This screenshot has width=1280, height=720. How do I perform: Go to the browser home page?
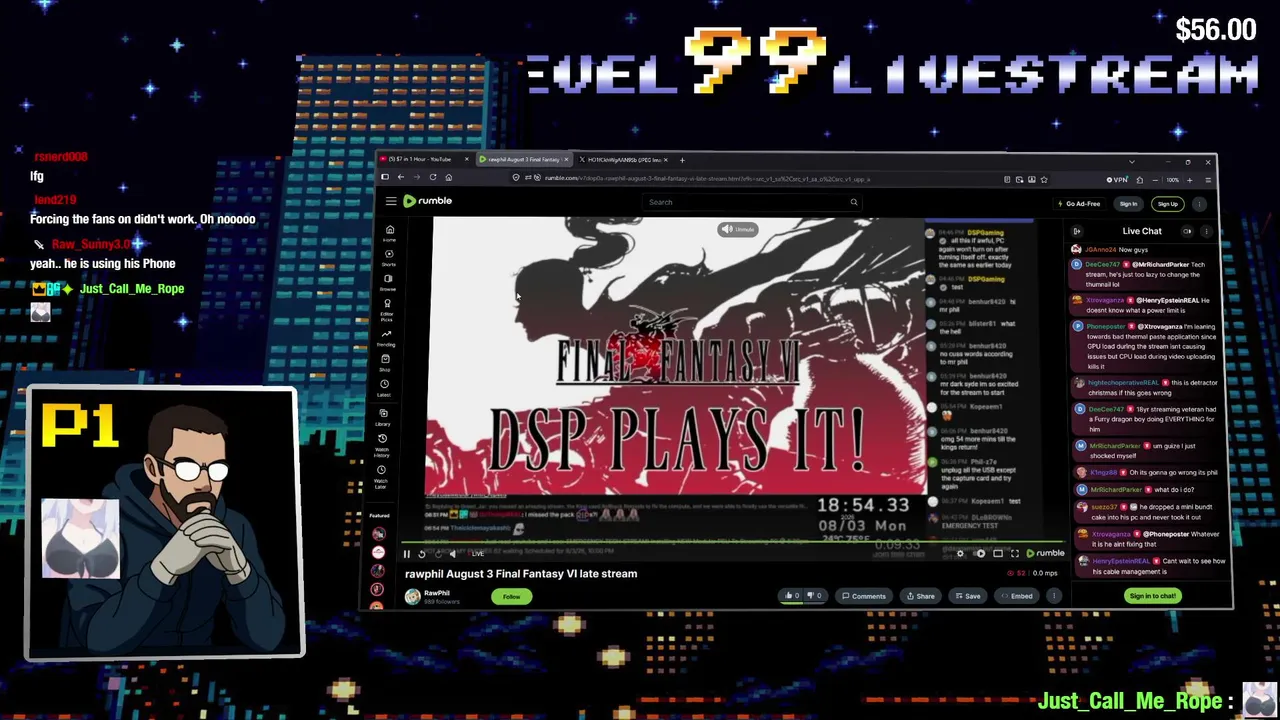click(x=448, y=178)
